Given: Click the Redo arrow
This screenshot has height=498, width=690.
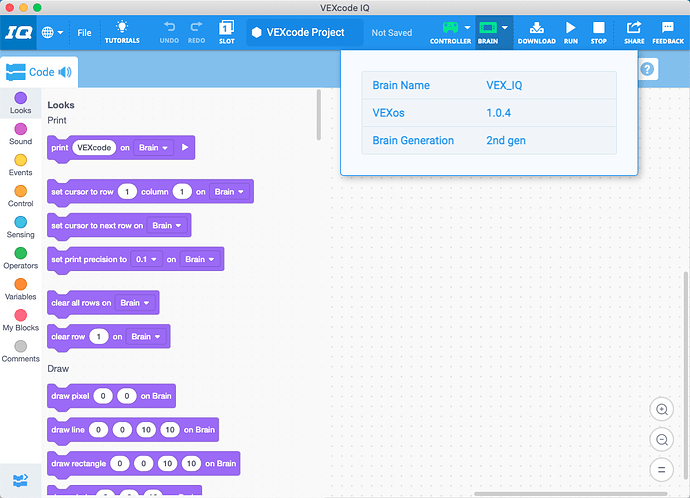Looking at the screenshot, I should 196,32.
